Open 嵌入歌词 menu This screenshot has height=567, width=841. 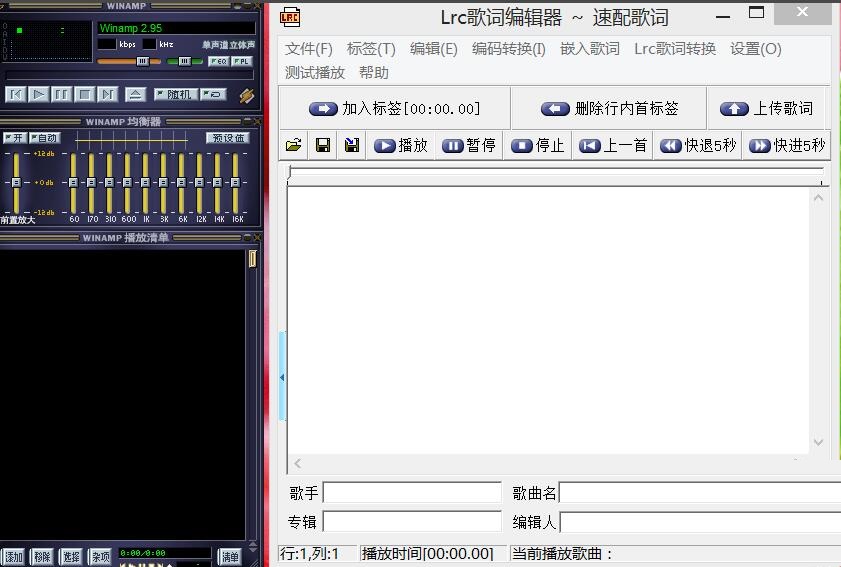pos(589,49)
